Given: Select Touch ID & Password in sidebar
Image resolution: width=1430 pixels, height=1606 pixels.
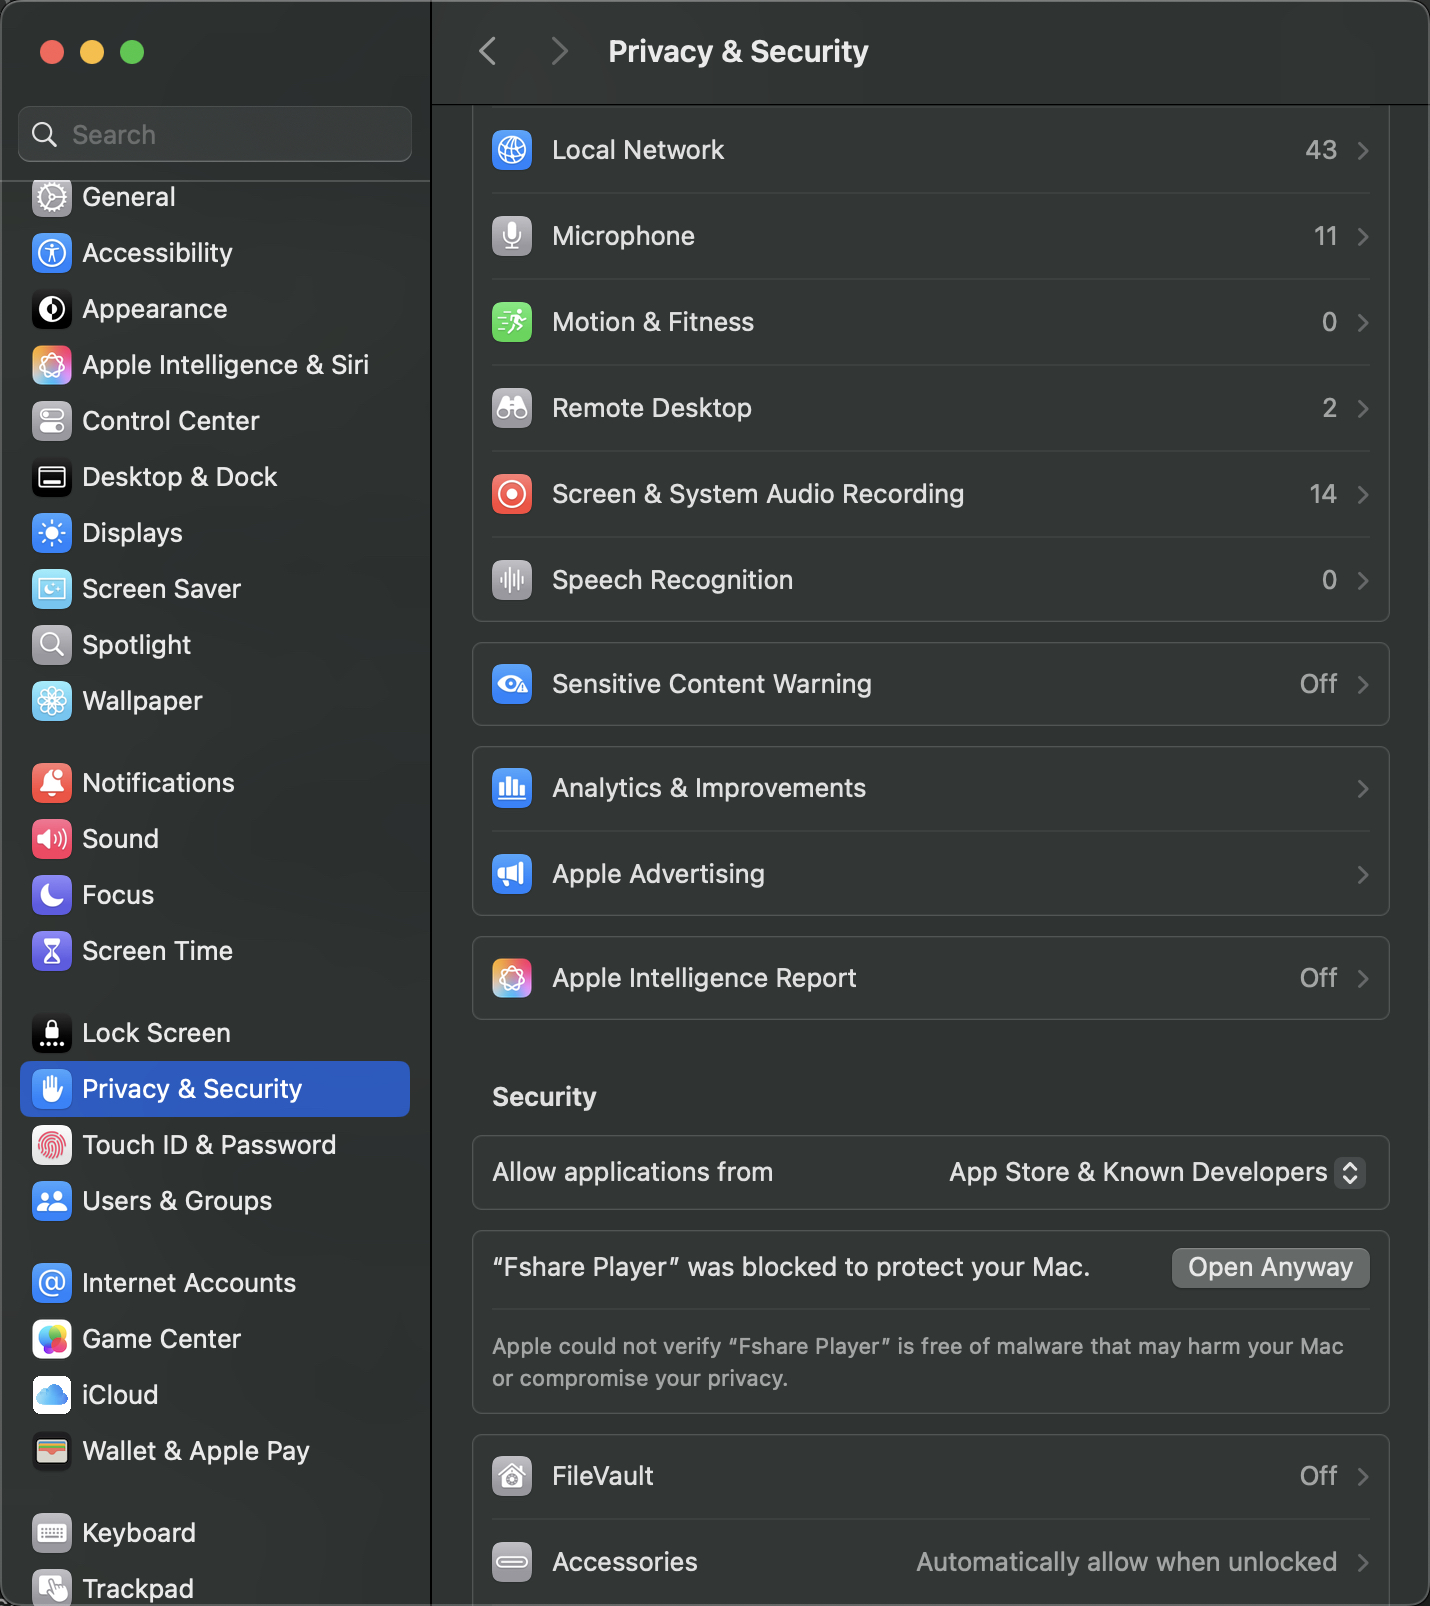Looking at the screenshot, I should click(215, 1145).
